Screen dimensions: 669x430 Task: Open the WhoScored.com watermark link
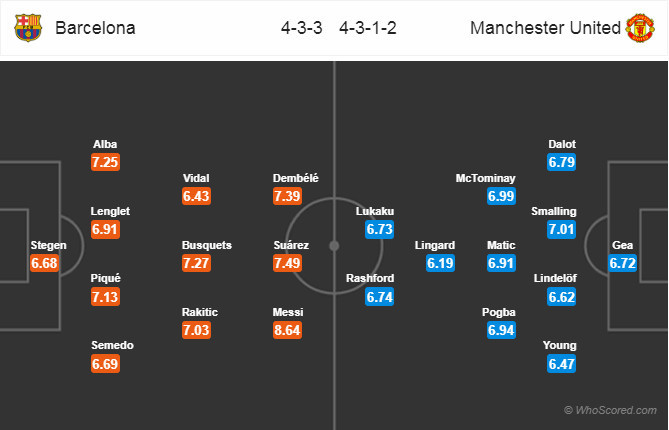point(612,410)
